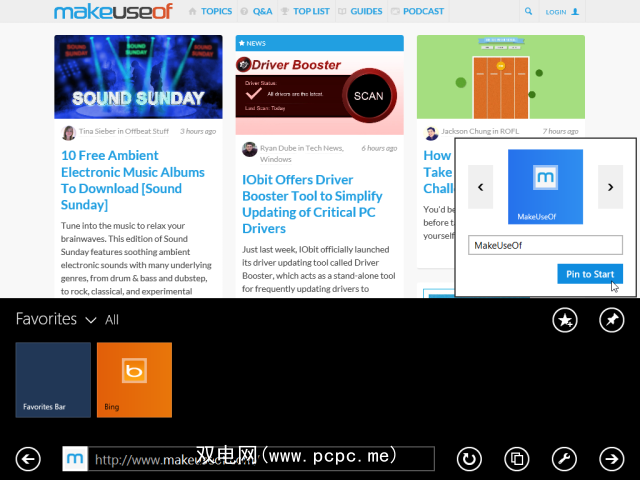Viewport: 640px width, 480px height.
Task: Click 'Jackson Chung in ROFL' byline
Action: click(480, 131)
